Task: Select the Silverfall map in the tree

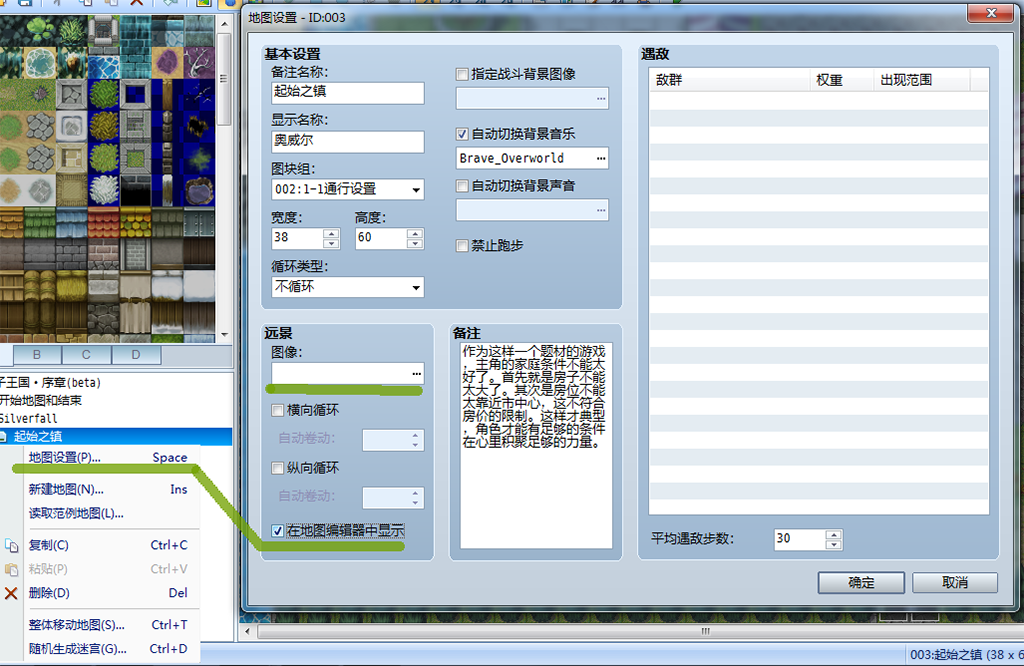Action: tap(29, 419)
